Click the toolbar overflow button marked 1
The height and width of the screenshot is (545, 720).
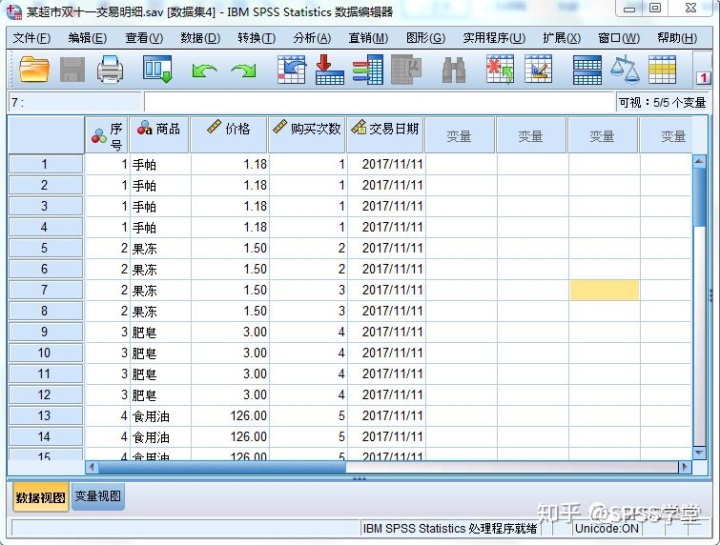pos(703,78)
